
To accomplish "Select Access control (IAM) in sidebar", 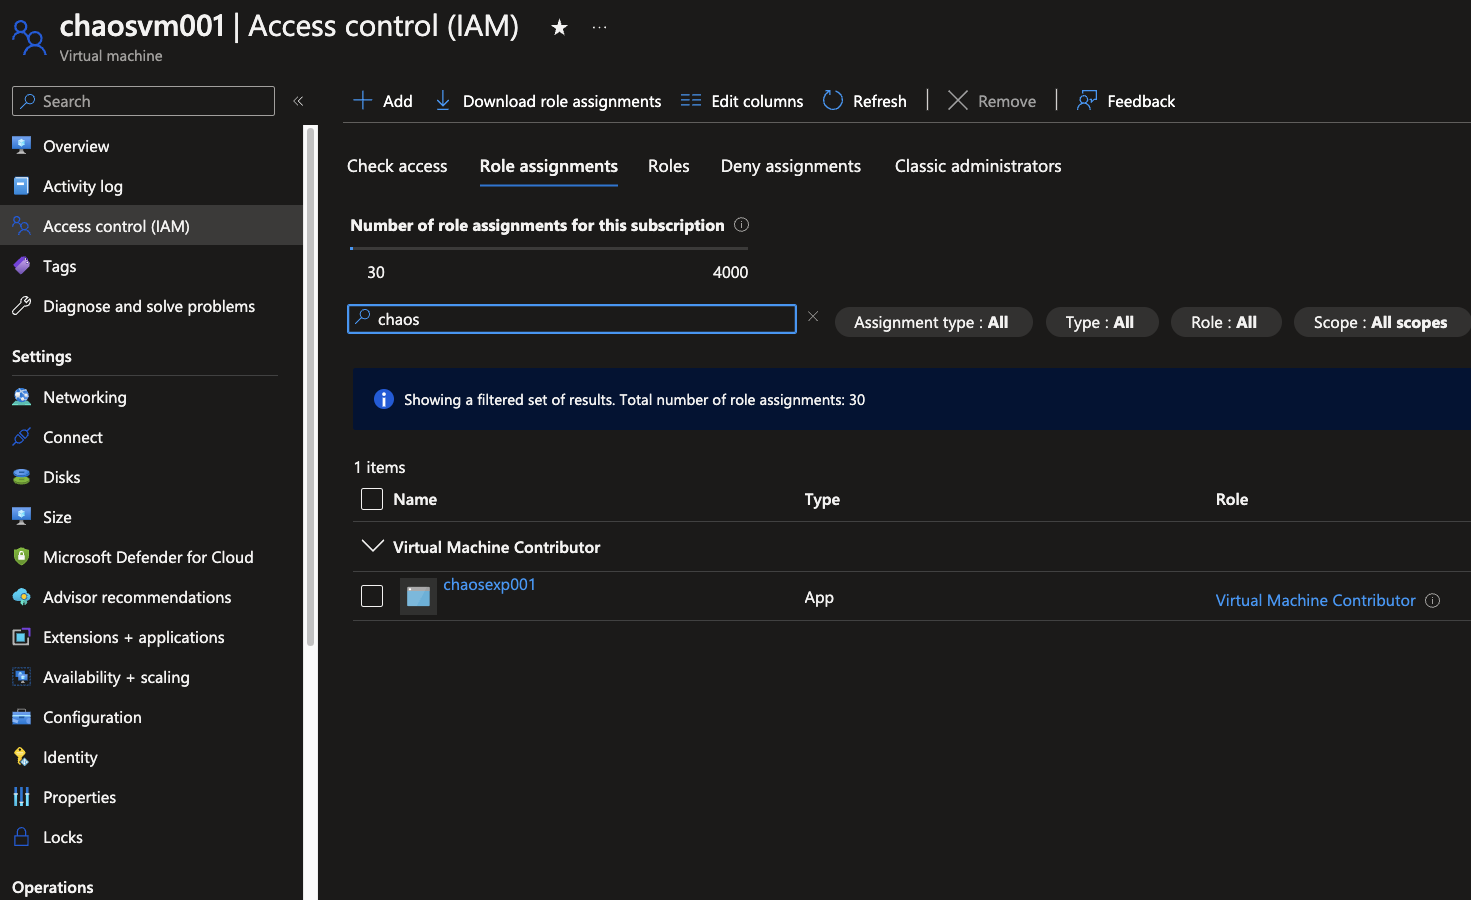I will (x=151, y=226).
